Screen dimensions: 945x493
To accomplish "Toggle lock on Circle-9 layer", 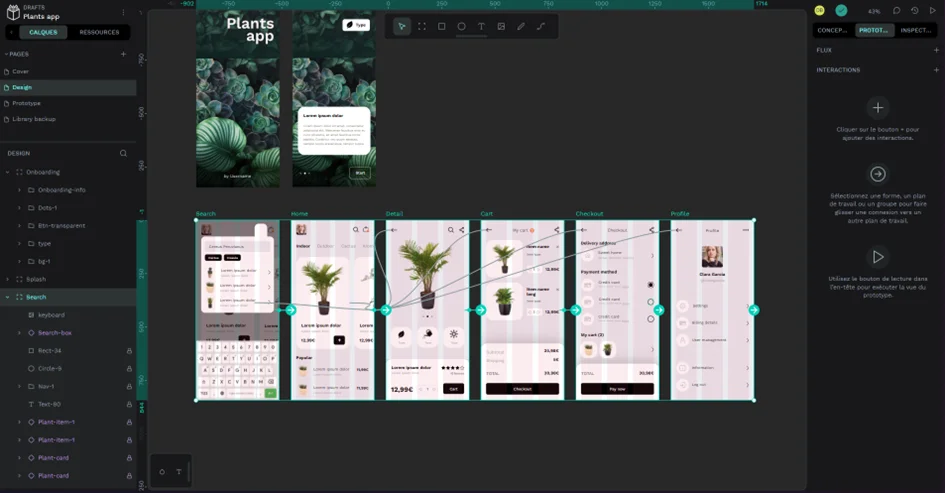I will coord(129,369).
